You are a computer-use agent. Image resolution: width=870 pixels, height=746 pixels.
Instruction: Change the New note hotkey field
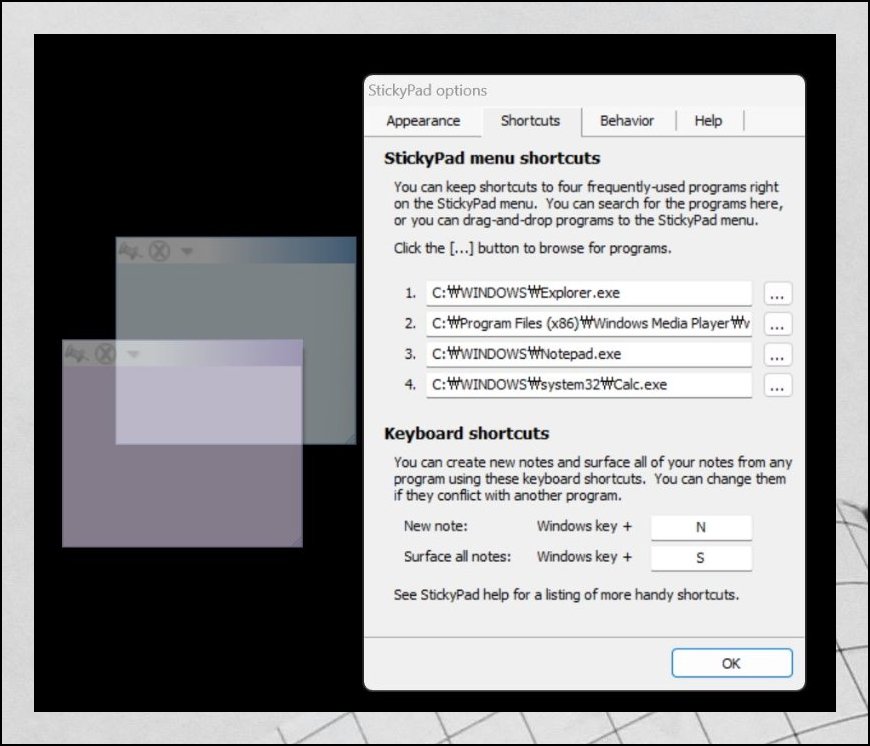coord(701,527)
